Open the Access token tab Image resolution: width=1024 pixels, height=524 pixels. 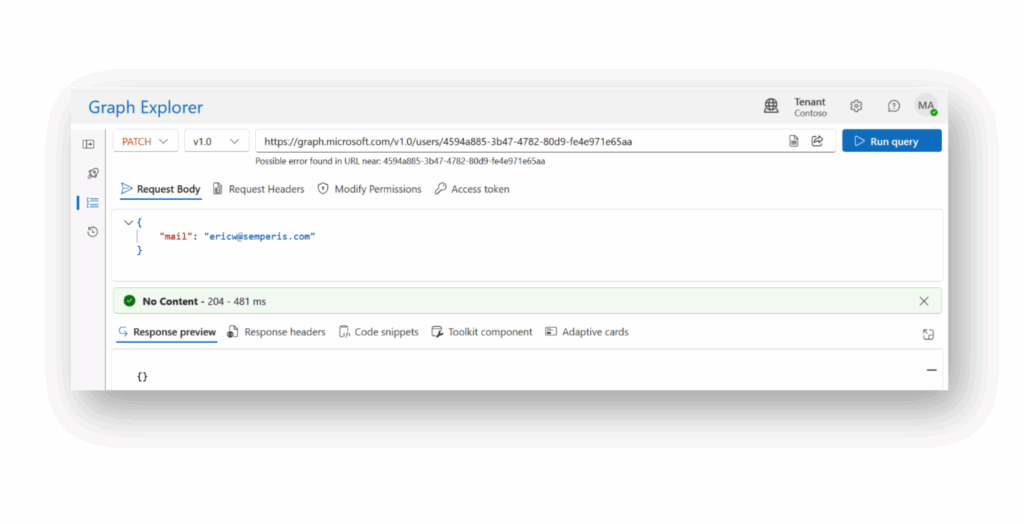(472, 189)
